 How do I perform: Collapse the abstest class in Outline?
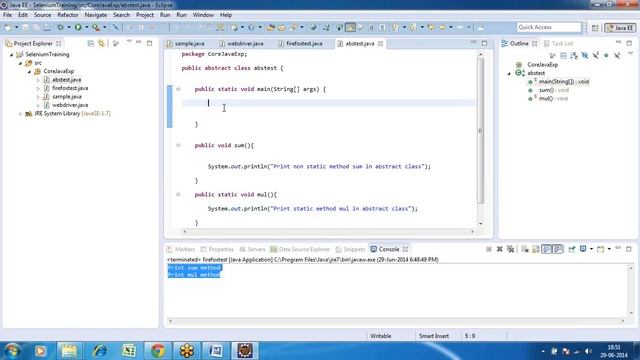click(509, 73)
